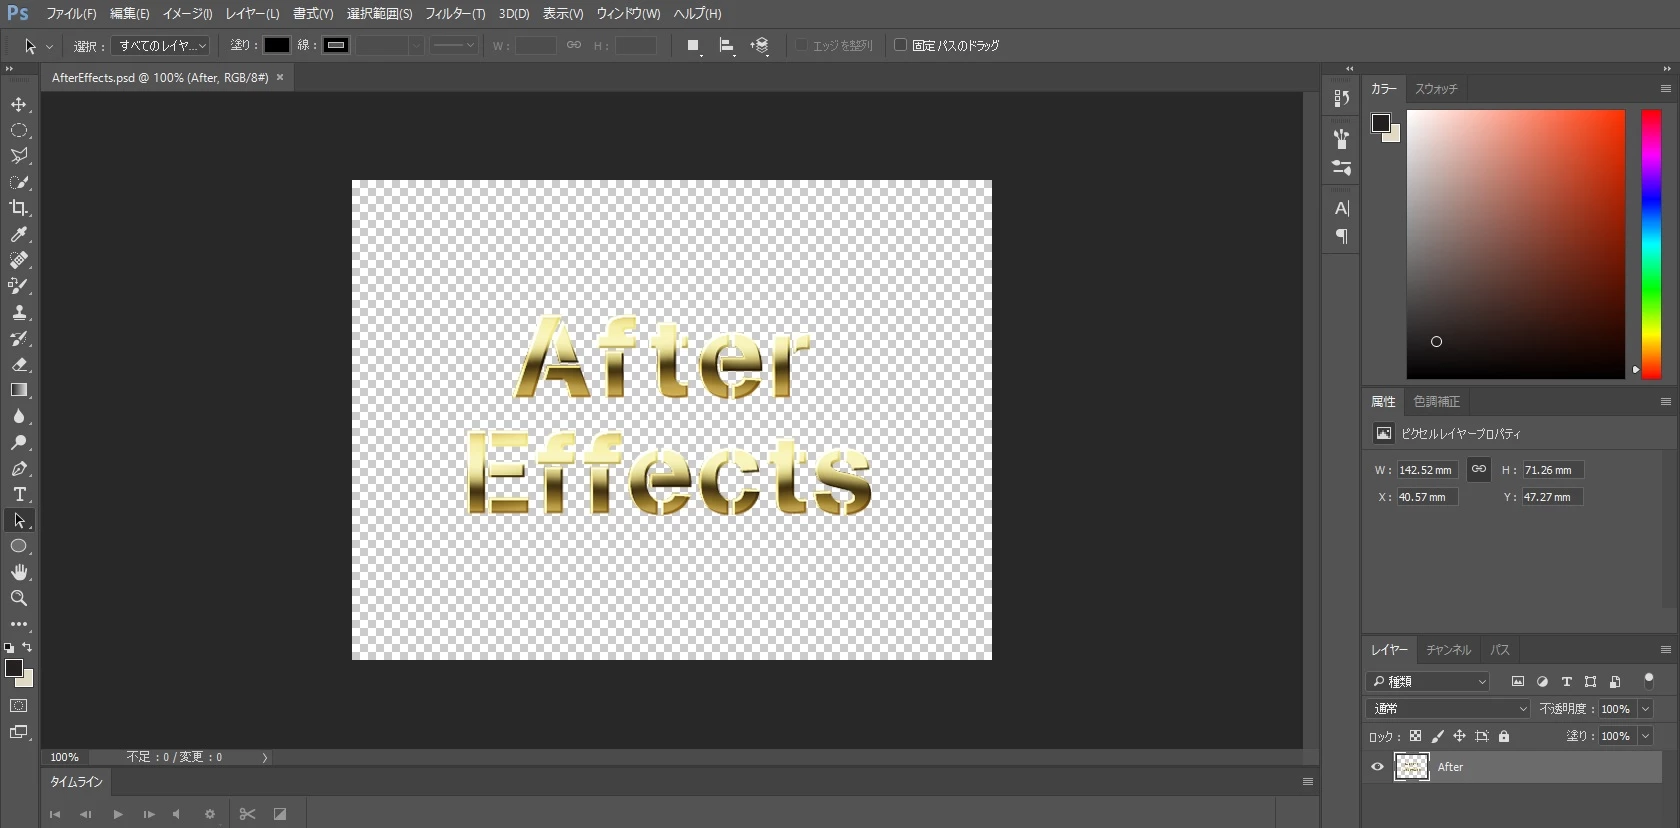1680x828 pixels.
Task: Select the Pen tool
Action: click(x=19, y=468)
